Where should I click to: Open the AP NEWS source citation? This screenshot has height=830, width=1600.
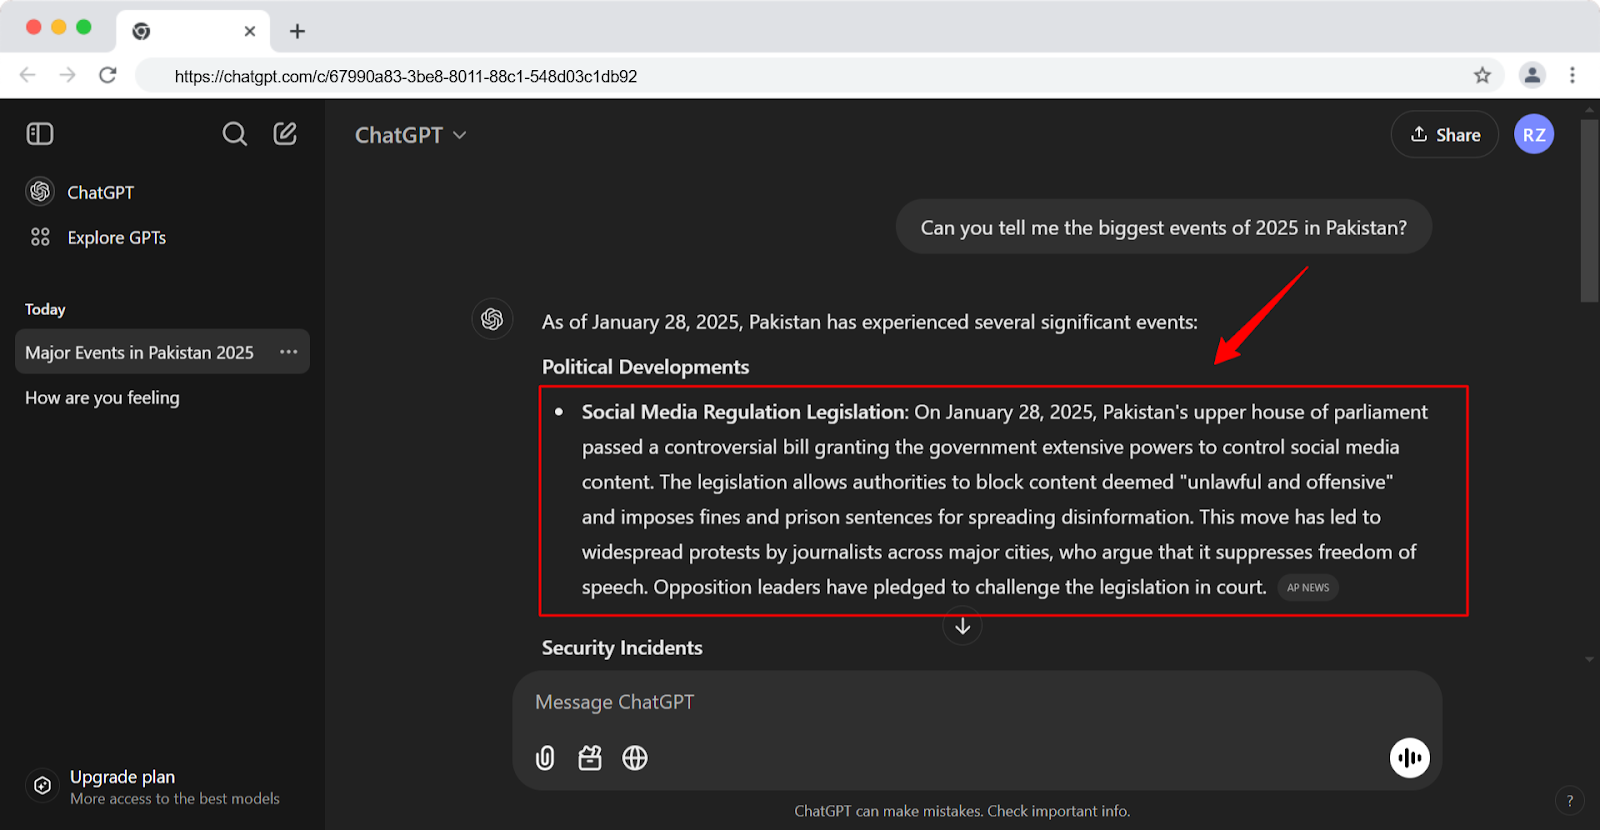tap(1308, 587)
